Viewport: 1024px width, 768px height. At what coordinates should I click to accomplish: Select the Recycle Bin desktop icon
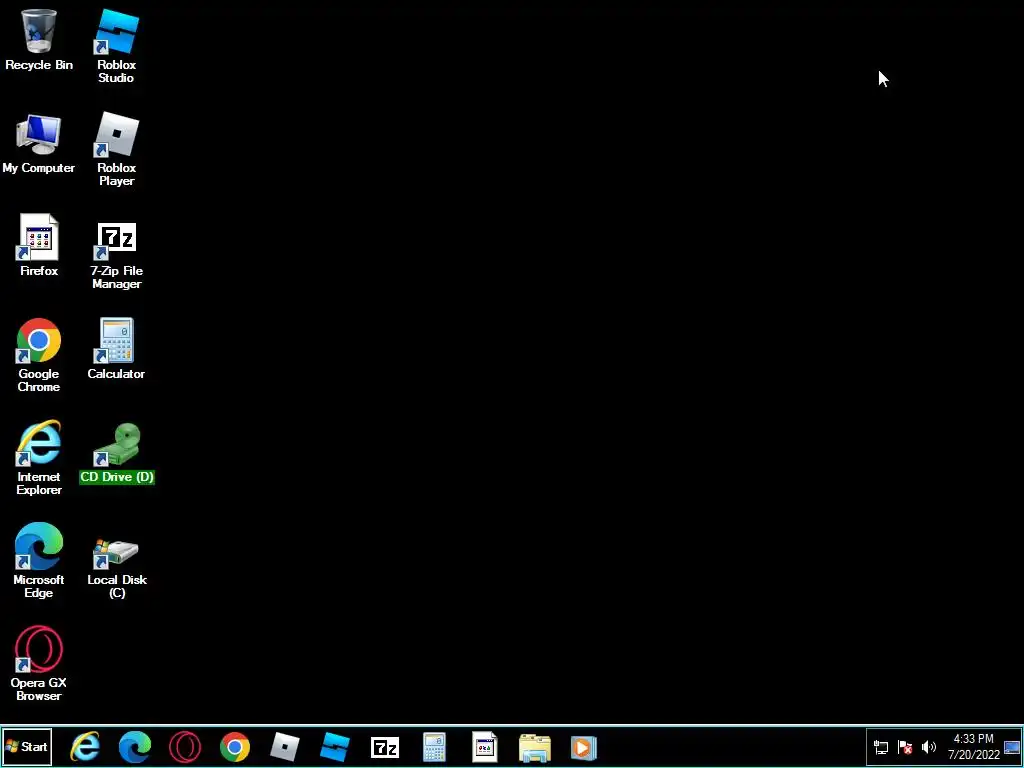[39, 39]
